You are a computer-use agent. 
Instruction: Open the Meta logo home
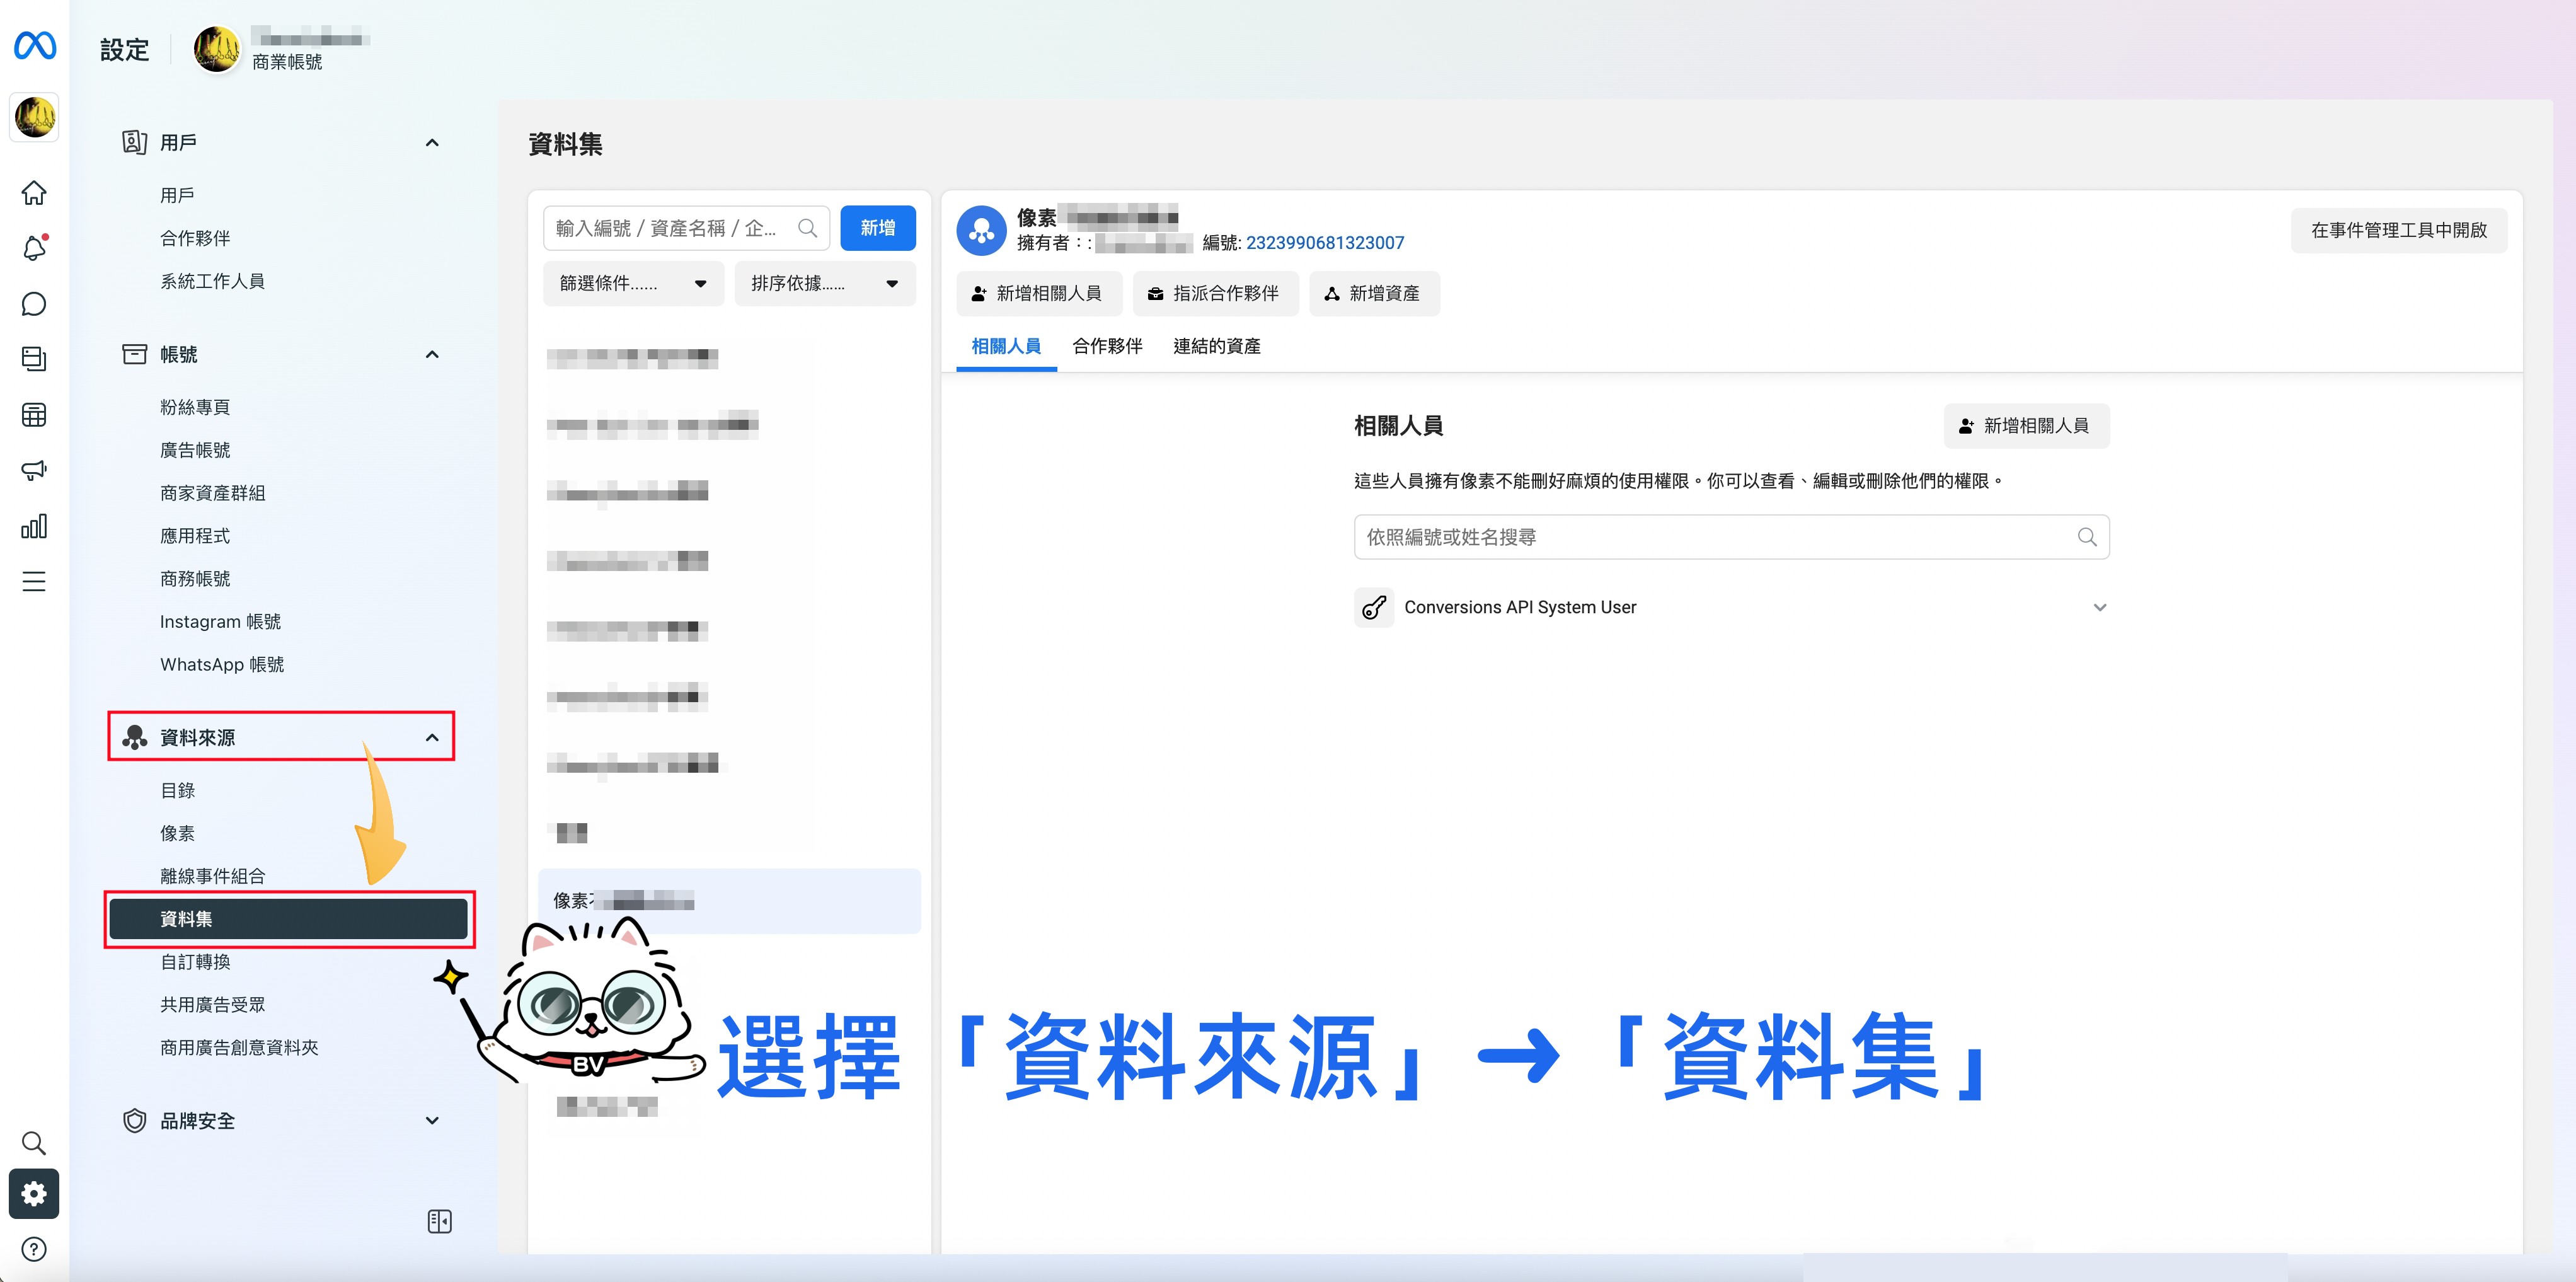click(x=35, y=46)
